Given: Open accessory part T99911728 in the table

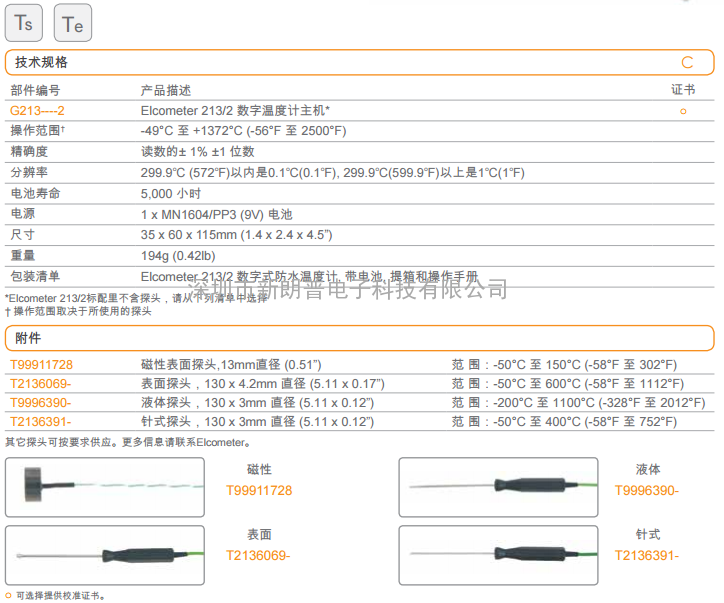Looking at the screenshot, I should point(42,365).
